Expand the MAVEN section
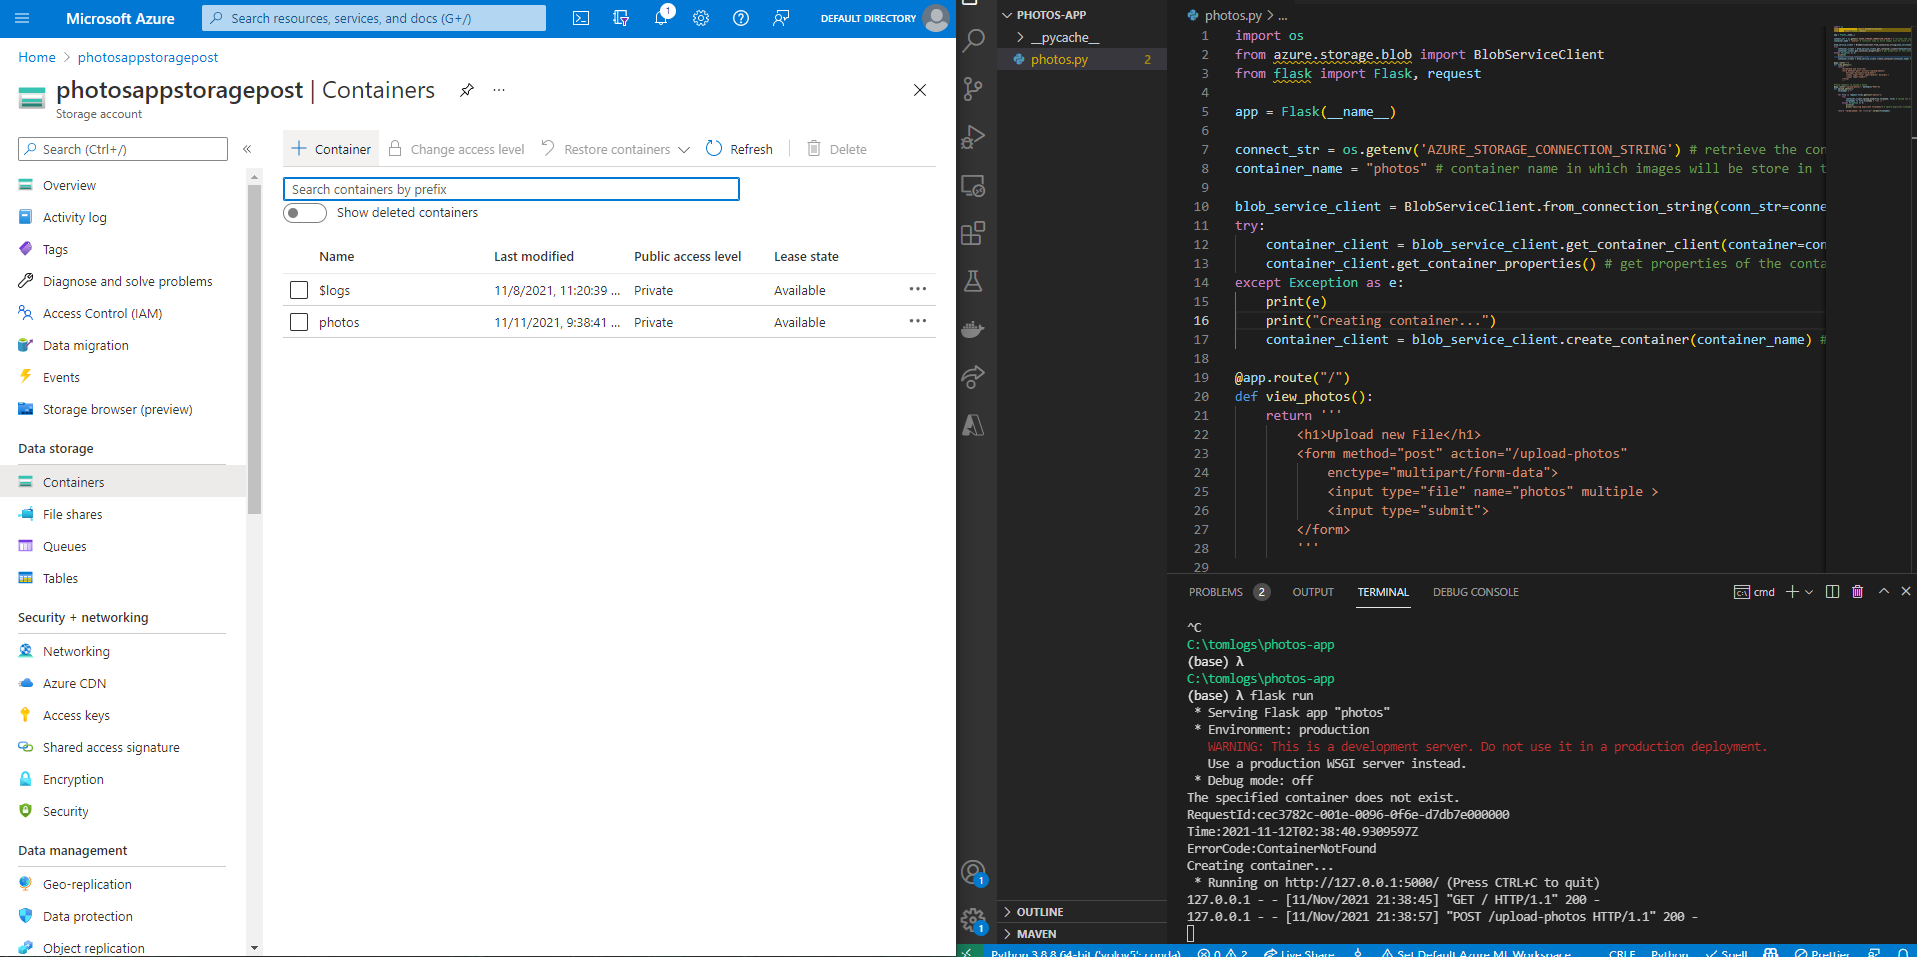1917x957 pixels. click(x=1036, y=934)
